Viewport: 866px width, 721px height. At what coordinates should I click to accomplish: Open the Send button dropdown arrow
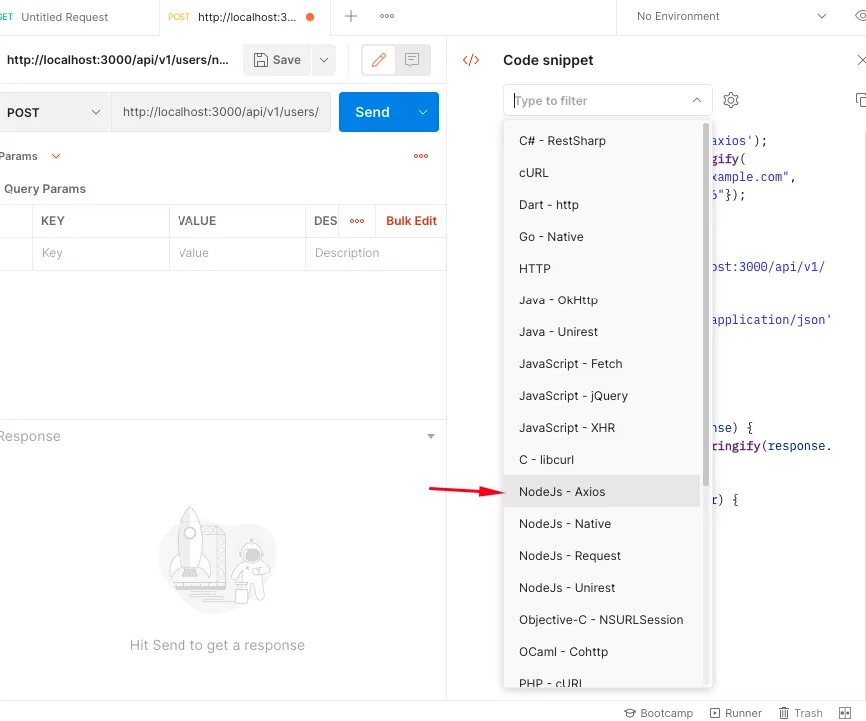pyautogui.click(x=423, y=112)
